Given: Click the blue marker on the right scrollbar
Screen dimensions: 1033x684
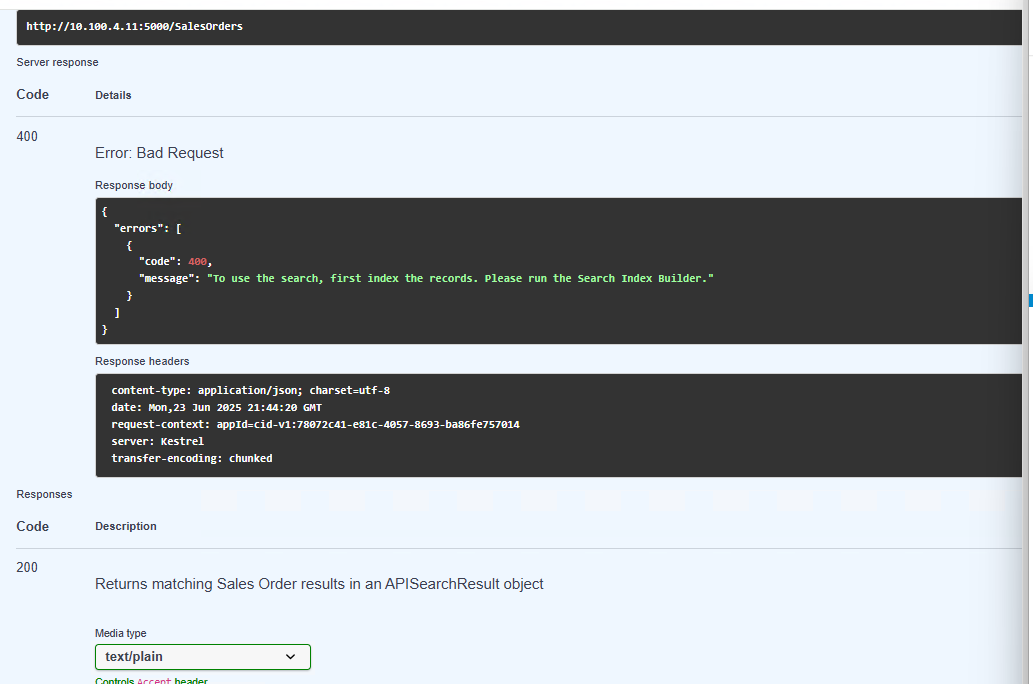Looking at the screenshot, I should pos(1030,300).
